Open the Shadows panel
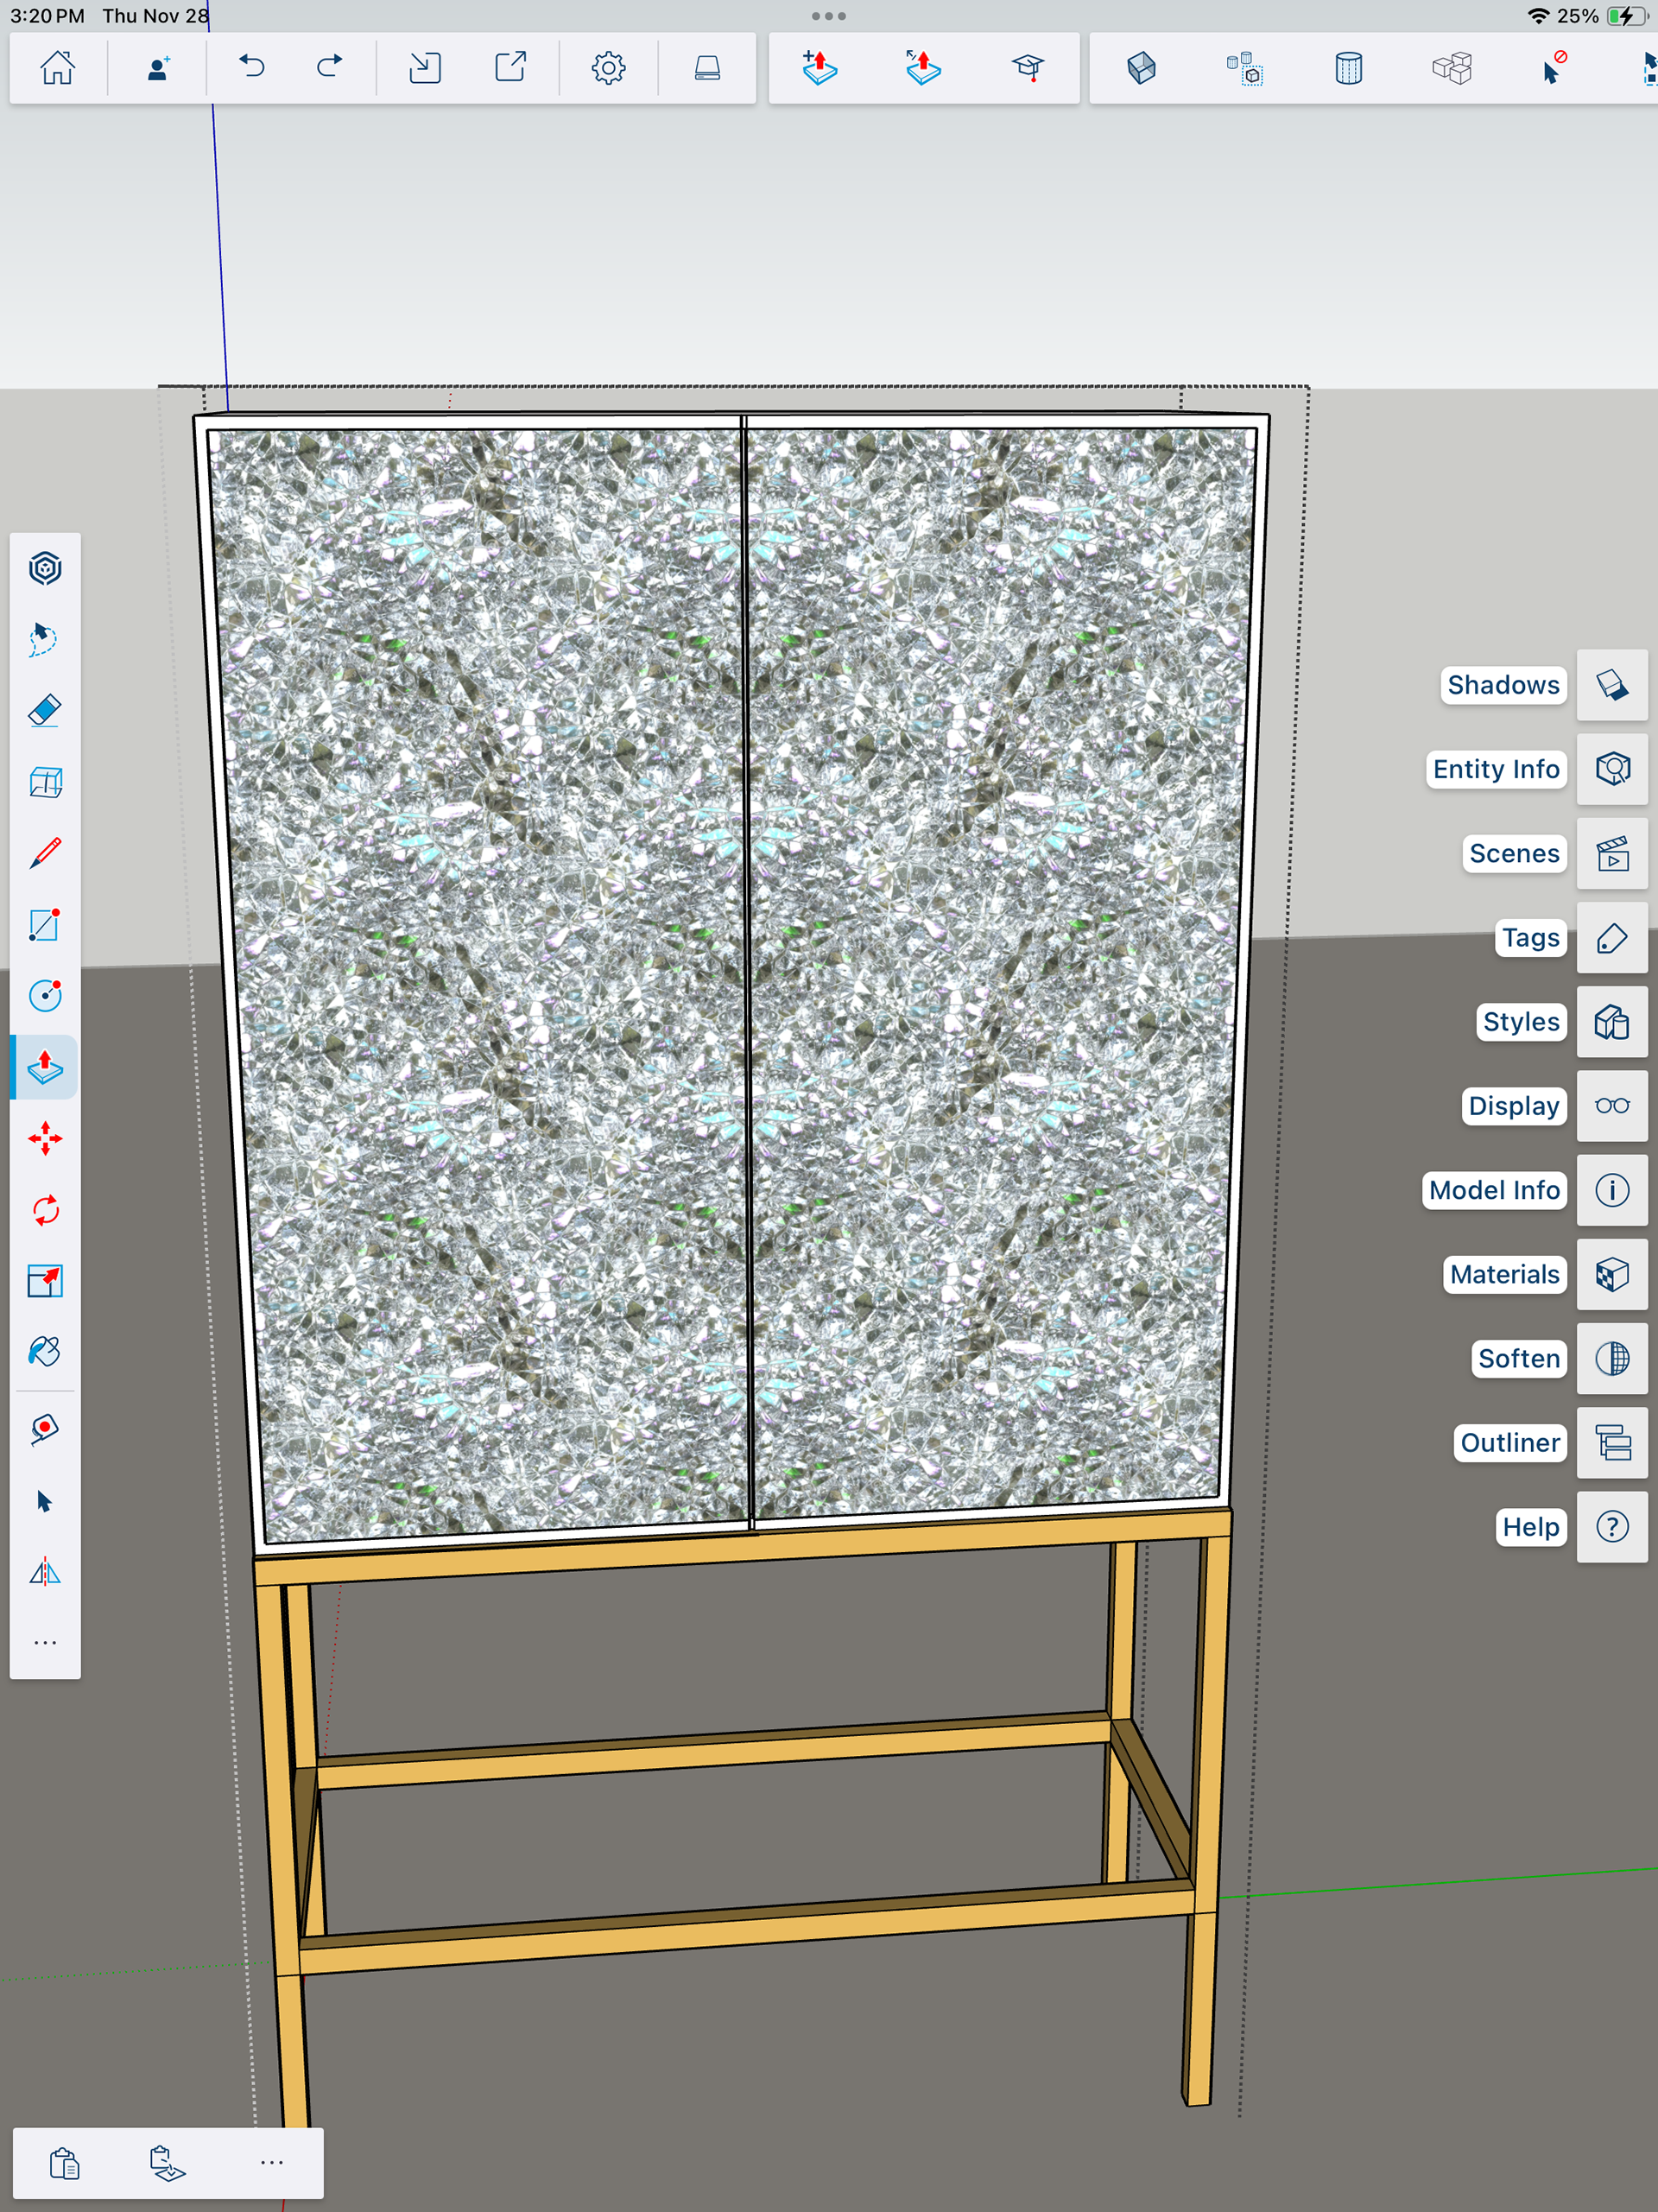The height and width of the screenshot is (2212, 1658). [1611, 685]
